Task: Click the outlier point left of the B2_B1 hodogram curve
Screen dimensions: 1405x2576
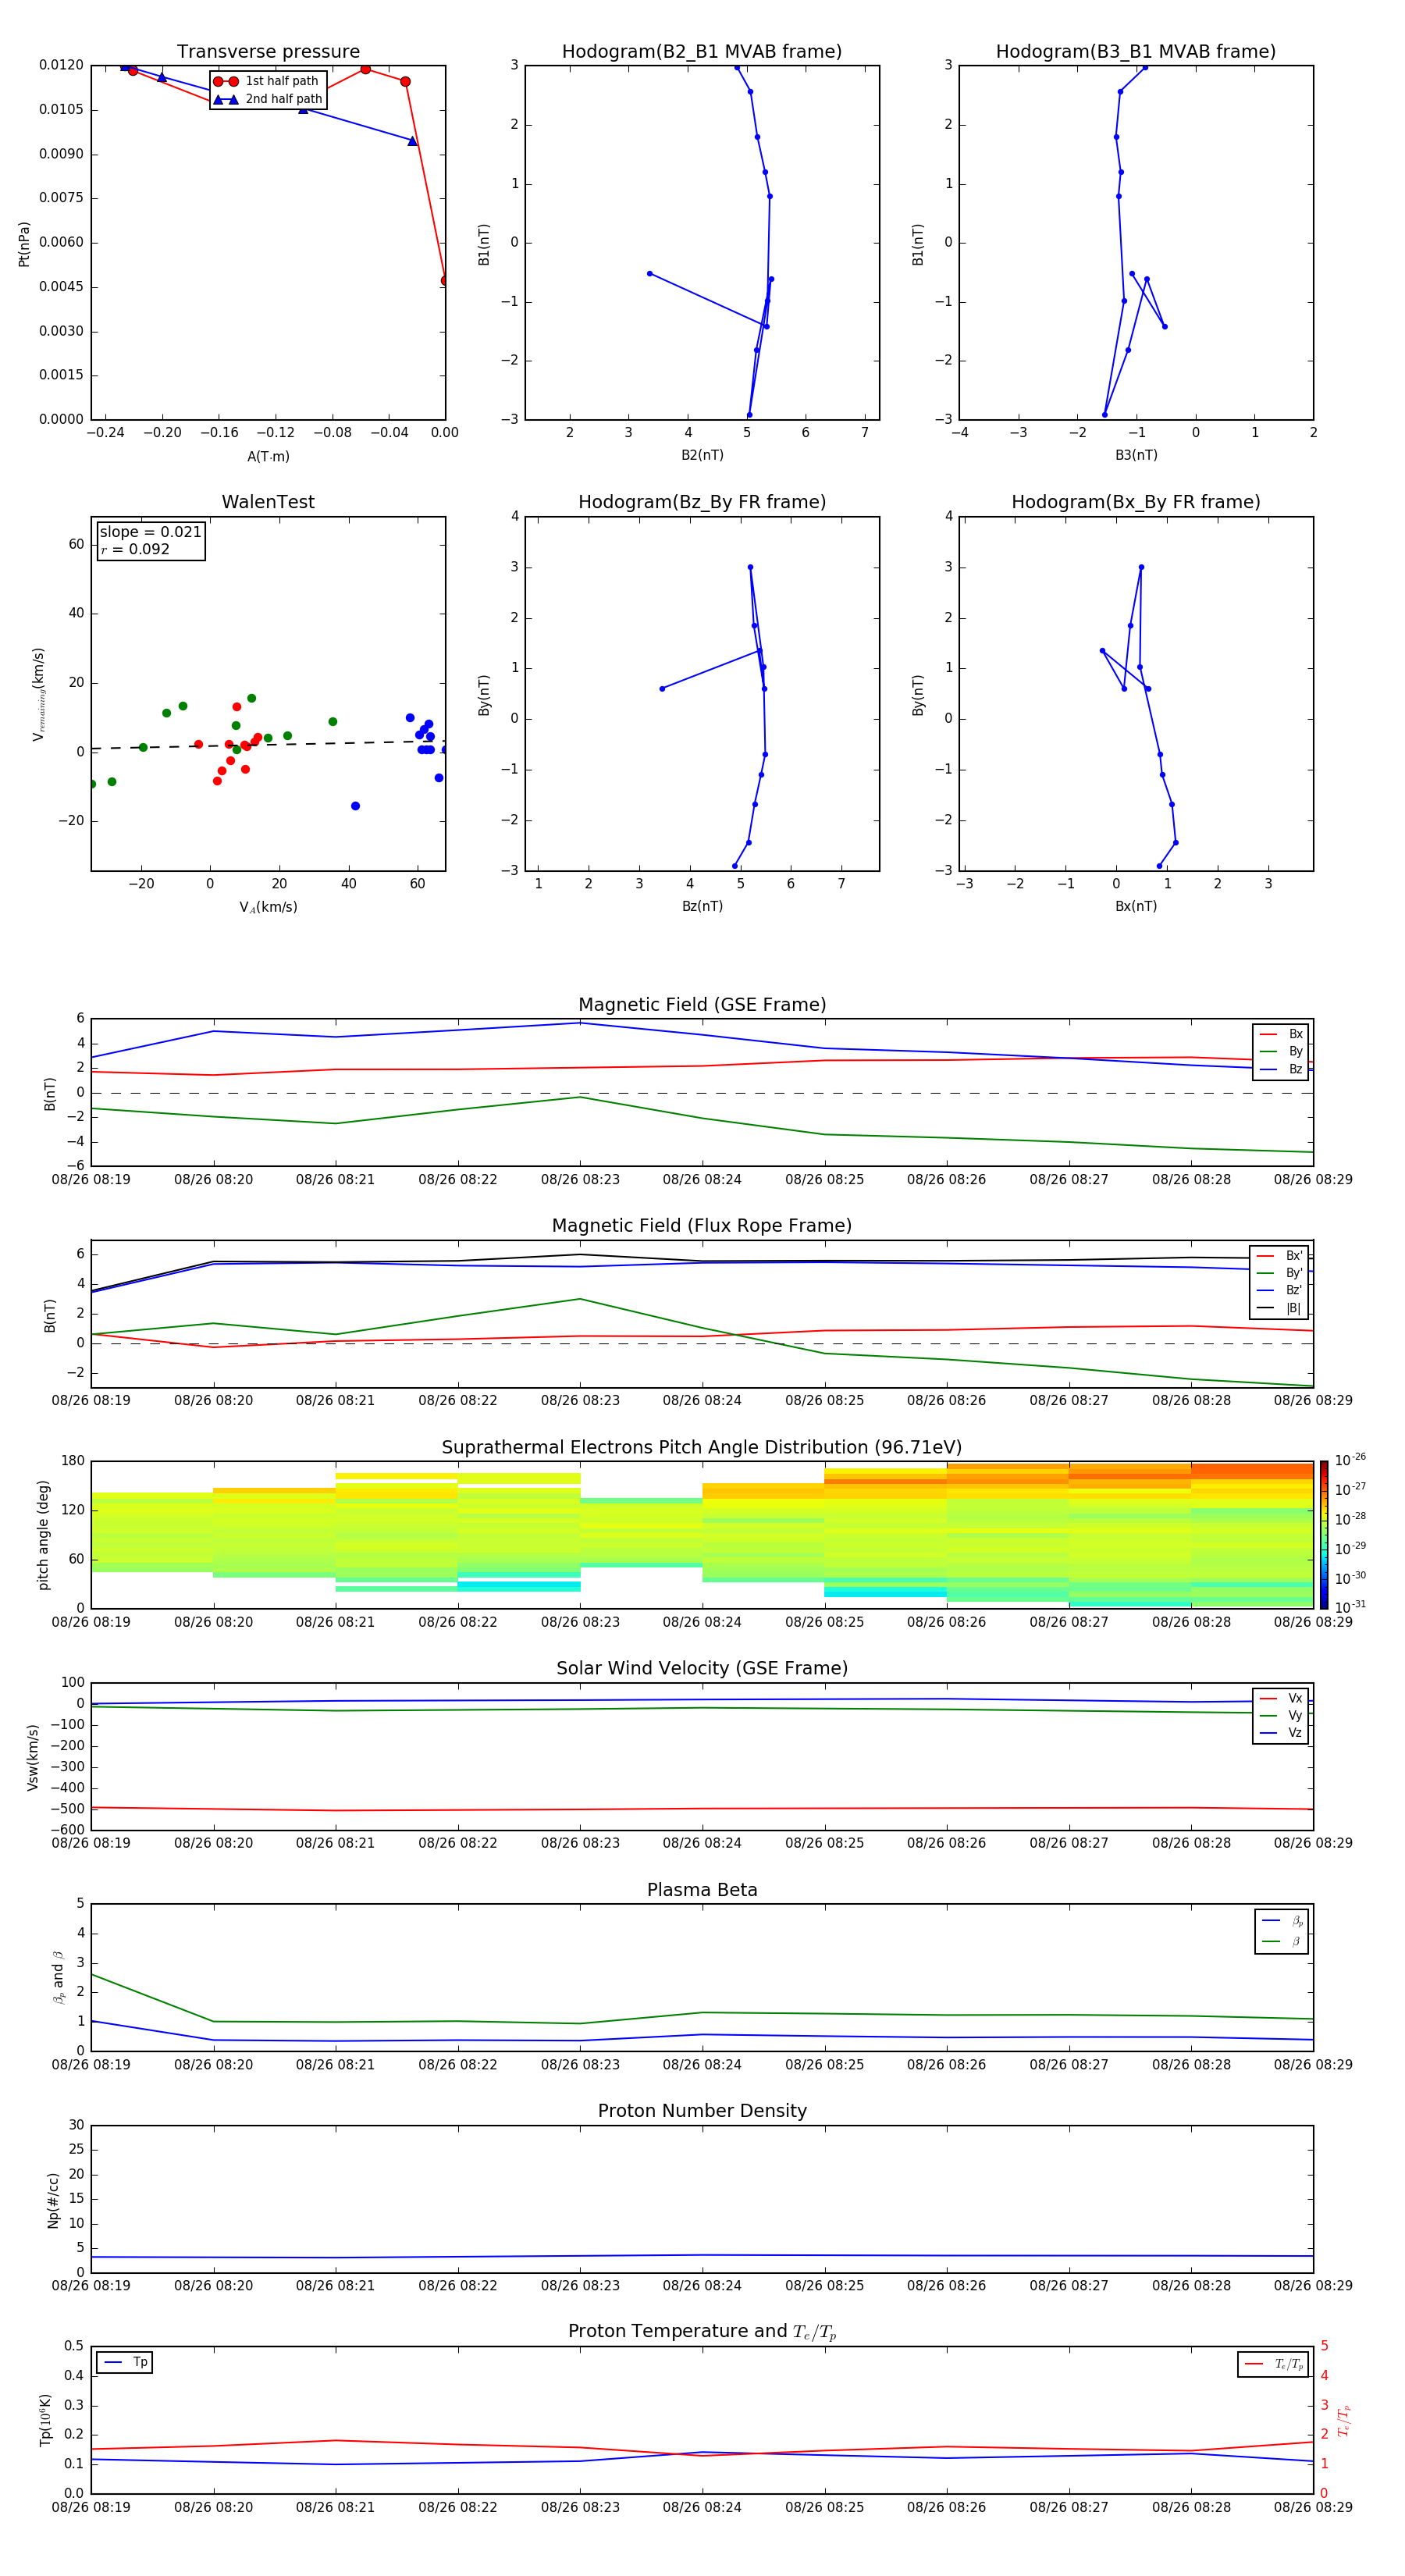Action: point(650,274)
